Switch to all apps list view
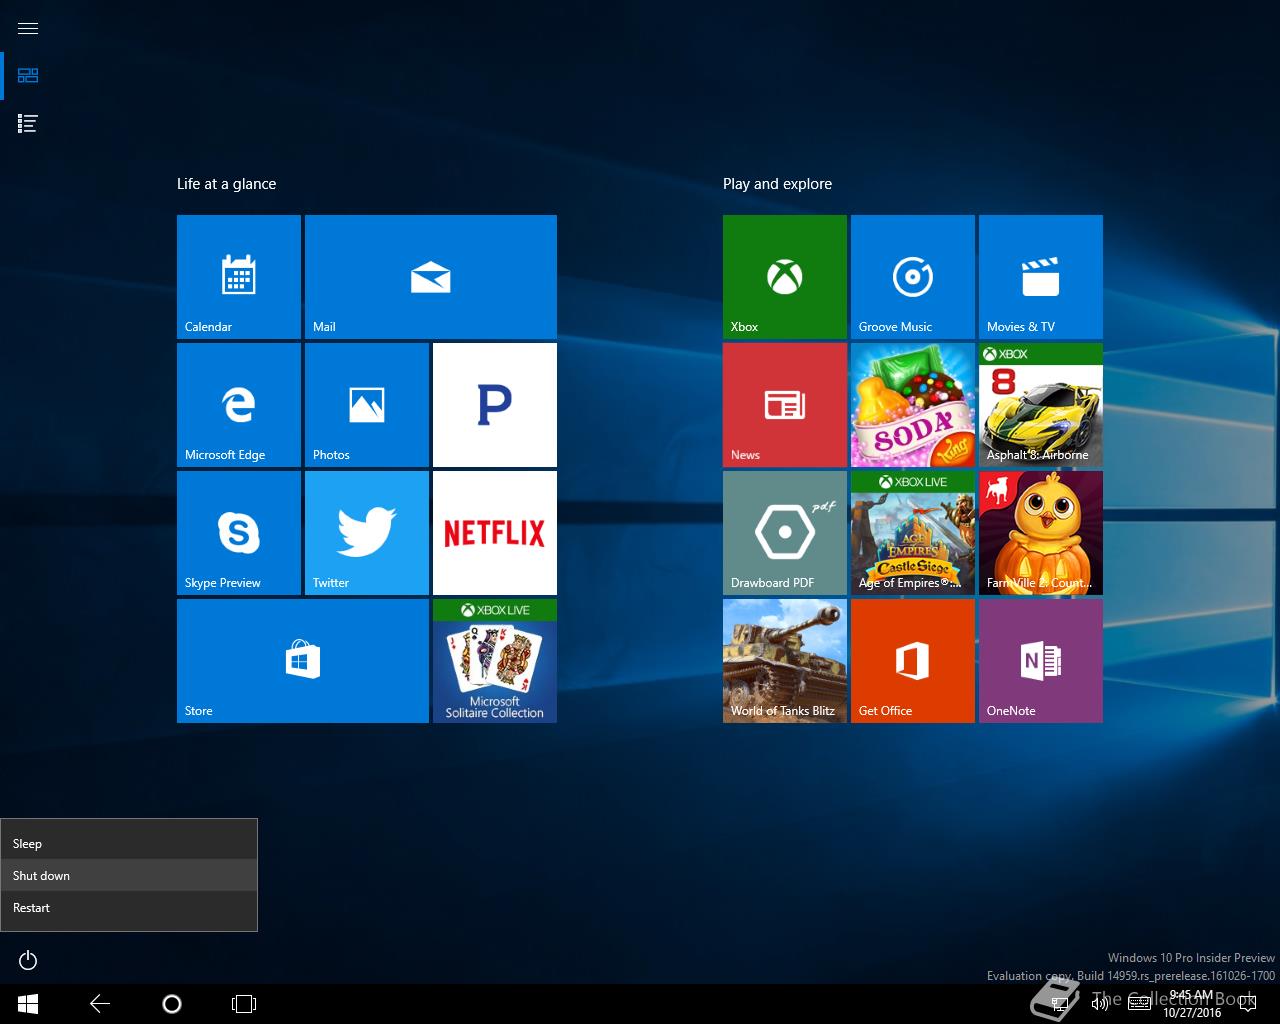 pos(28,124)
